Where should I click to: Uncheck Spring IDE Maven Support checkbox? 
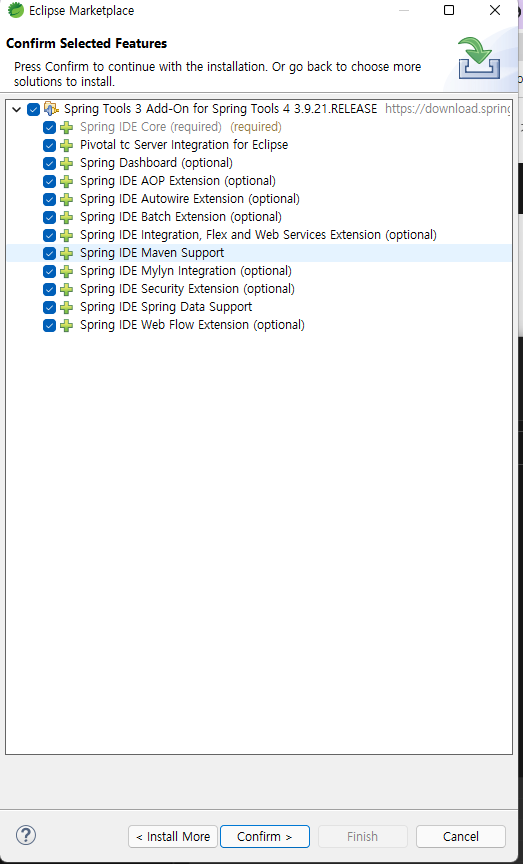click(x=49, y=253)
